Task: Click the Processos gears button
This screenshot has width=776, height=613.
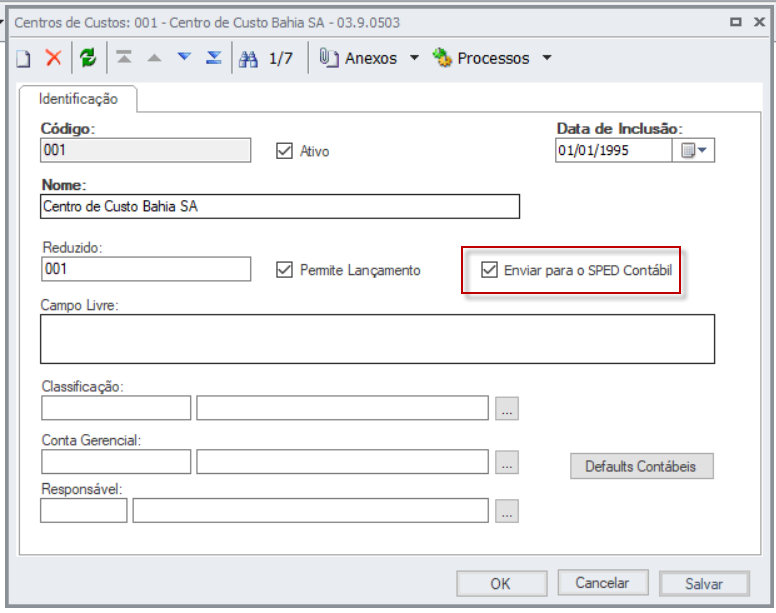Action: point(481,58)
